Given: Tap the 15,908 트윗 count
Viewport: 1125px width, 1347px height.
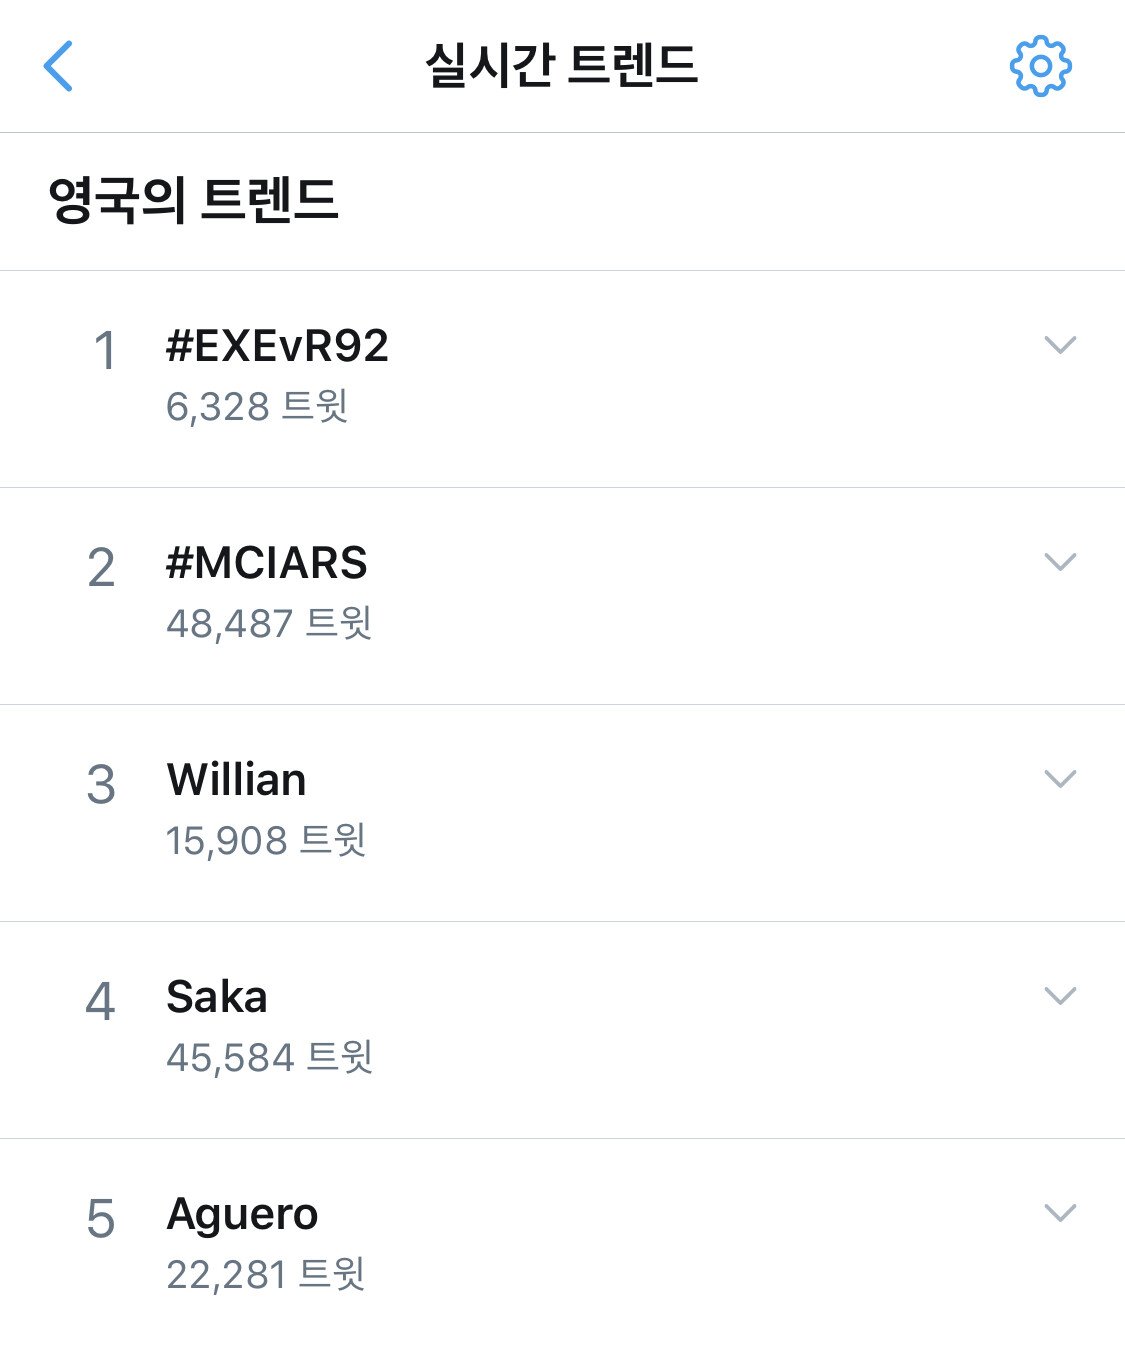Looking at the screenshot, I should 266,841.
